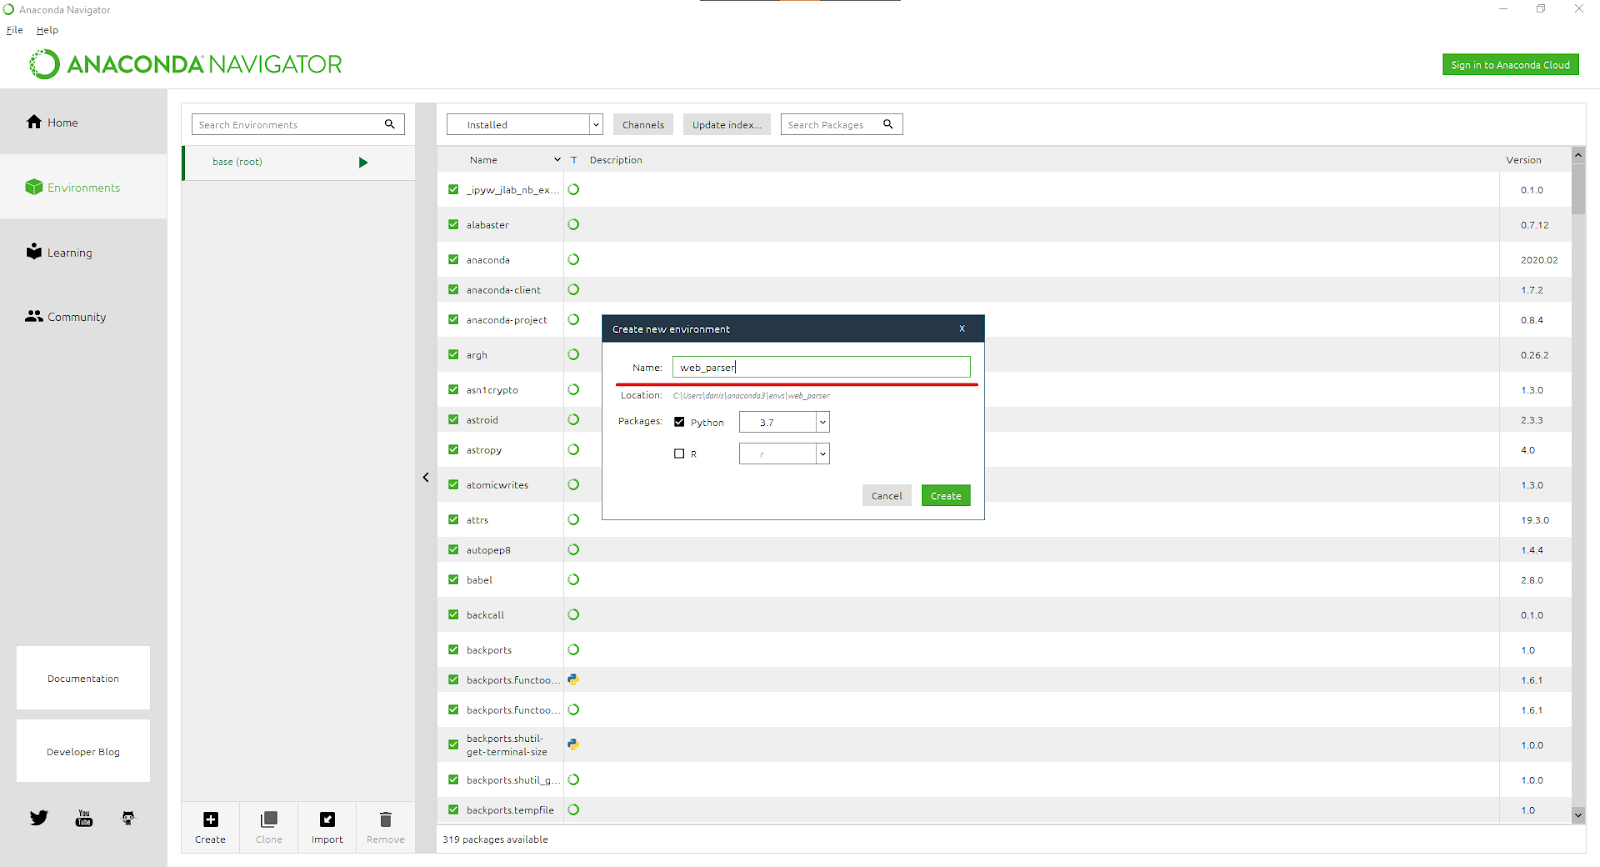Clone the selected environment
The width and height of the screenshot is (1600, 867).
pyautogui.click(x=269, y=827)
